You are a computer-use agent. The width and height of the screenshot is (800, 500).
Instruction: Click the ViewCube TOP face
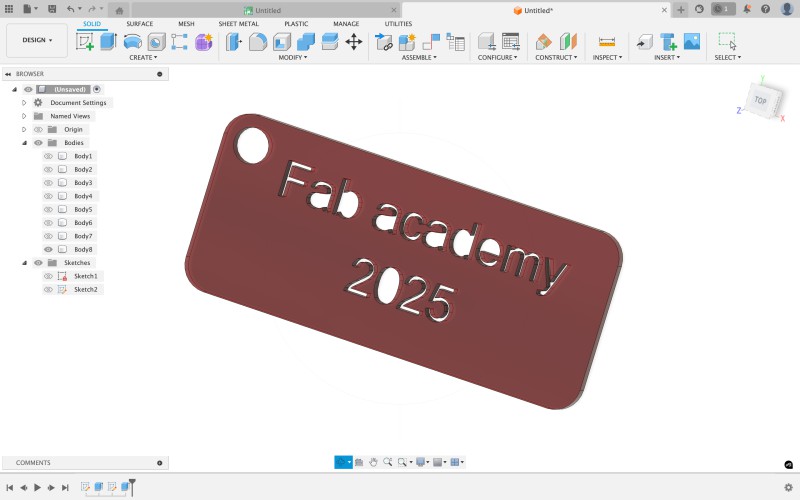[761, 100]
